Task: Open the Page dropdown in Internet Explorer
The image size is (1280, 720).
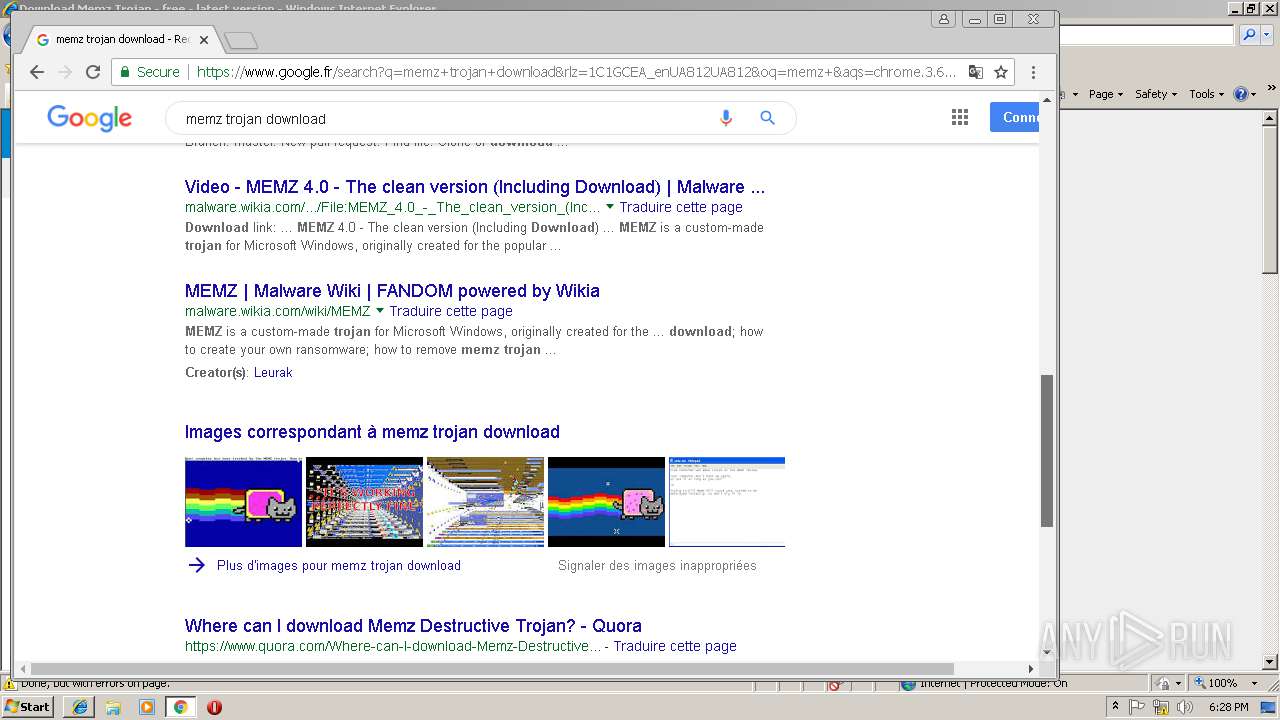Action: [1106, 94]
